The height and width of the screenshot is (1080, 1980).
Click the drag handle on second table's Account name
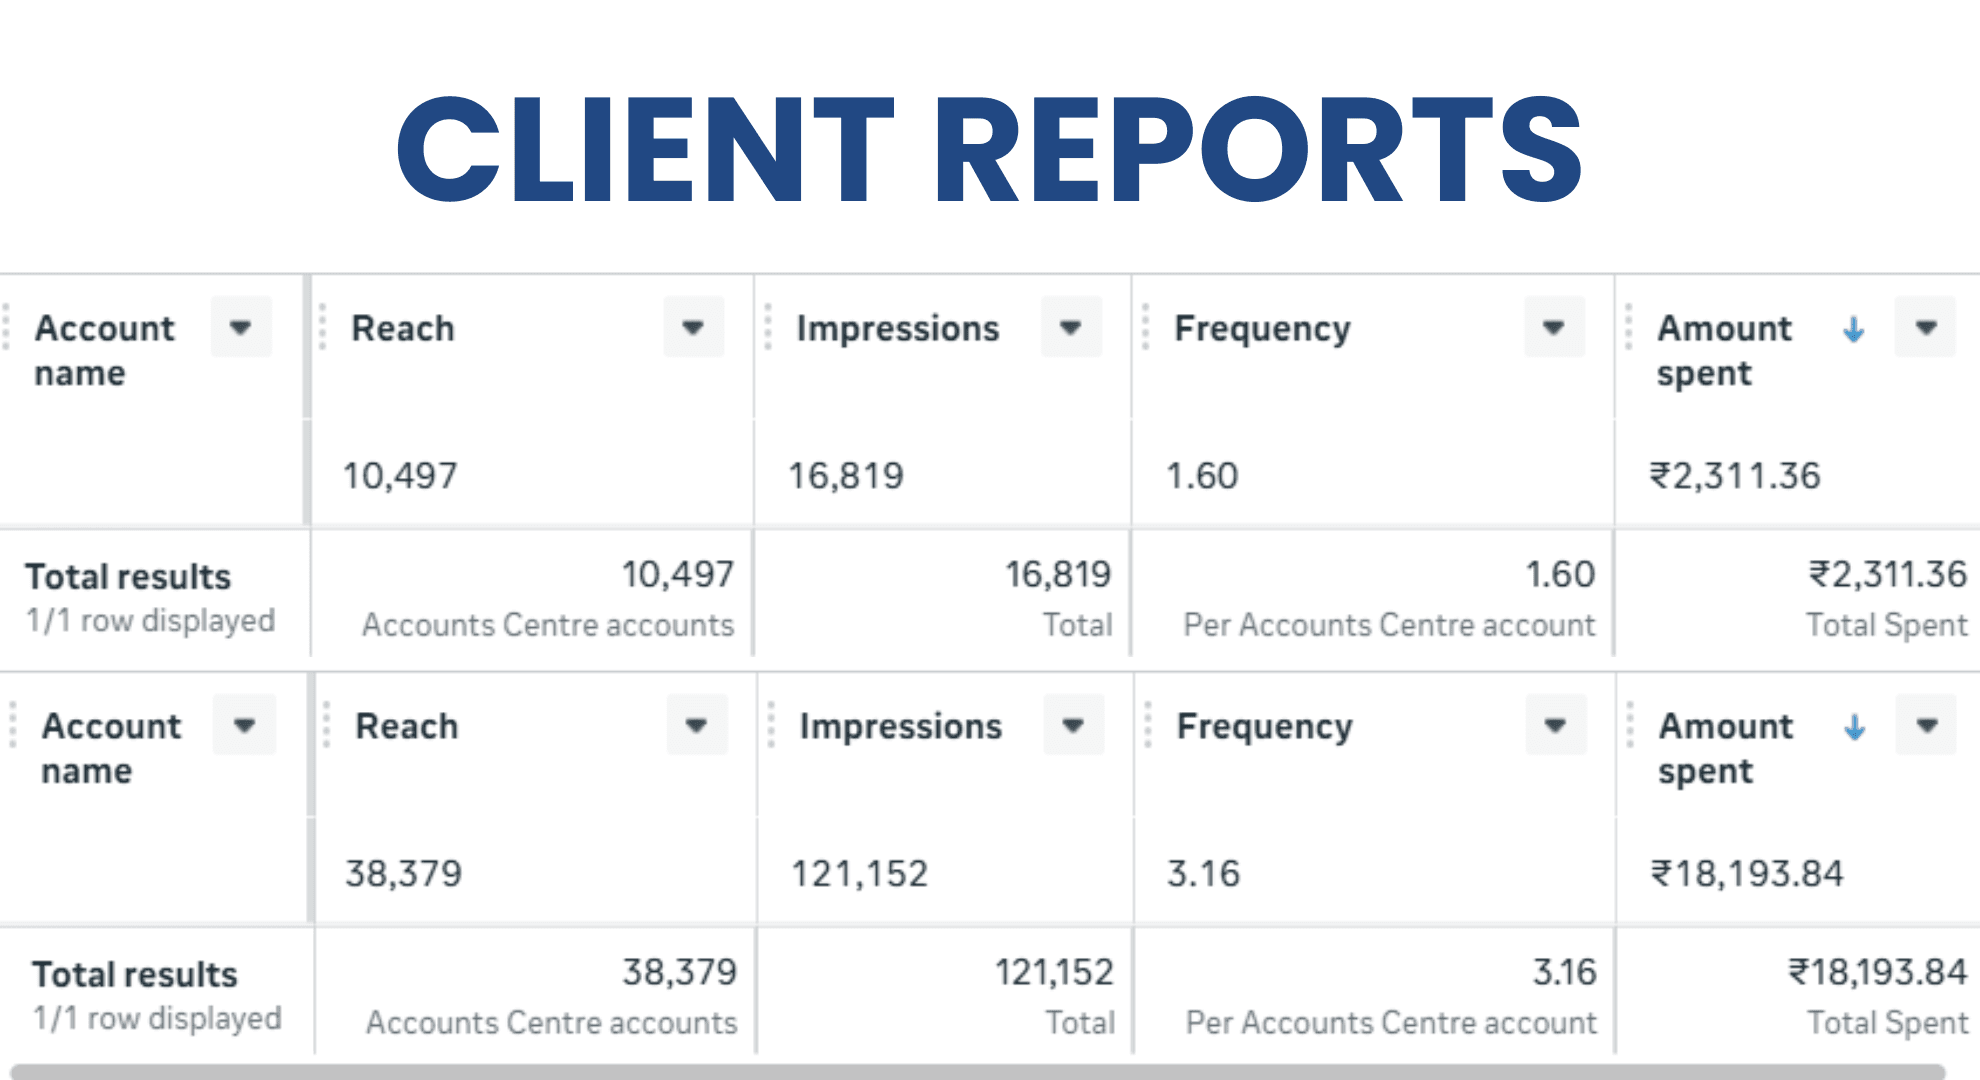coord(12,726)
